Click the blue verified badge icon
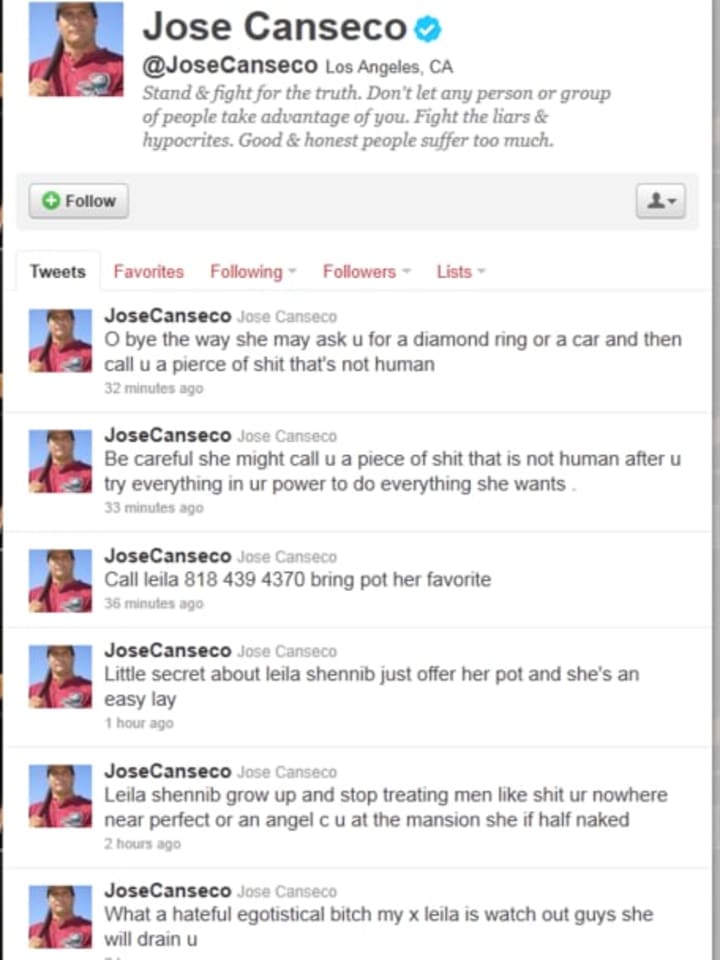The width and height of the screenshot is (720, 960). [x=427, y=29]
